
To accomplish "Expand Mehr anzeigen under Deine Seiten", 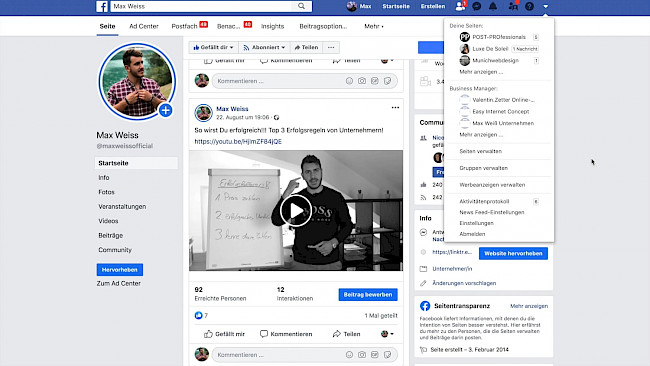I will click(x=481, y=72).
